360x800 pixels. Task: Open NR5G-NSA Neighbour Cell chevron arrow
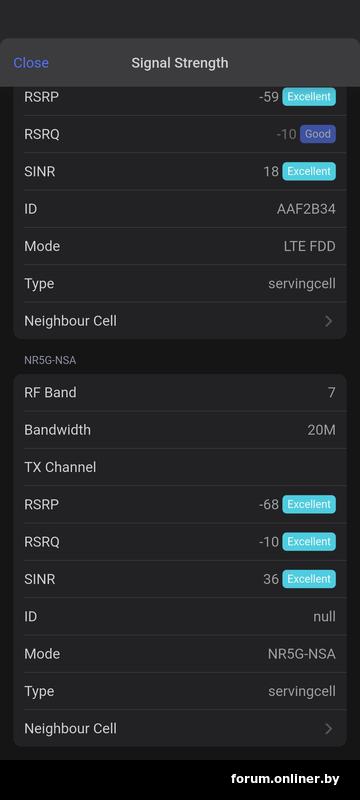328,729
